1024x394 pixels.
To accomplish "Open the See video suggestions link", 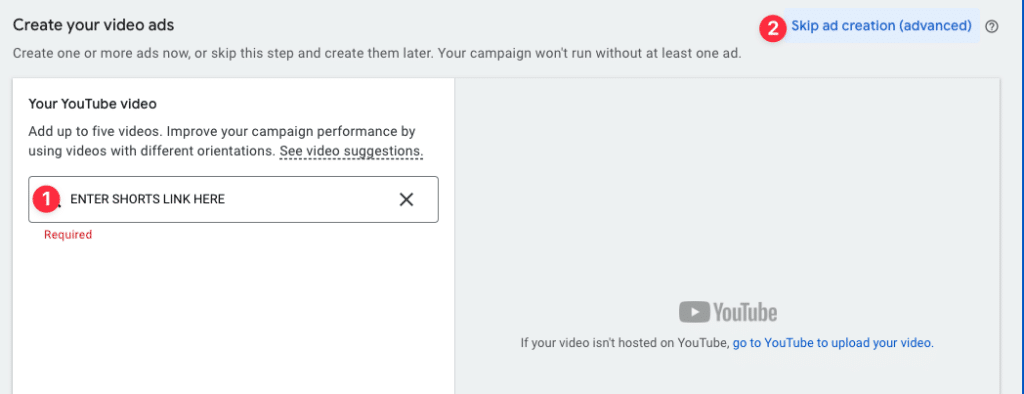I will [352, 152].
